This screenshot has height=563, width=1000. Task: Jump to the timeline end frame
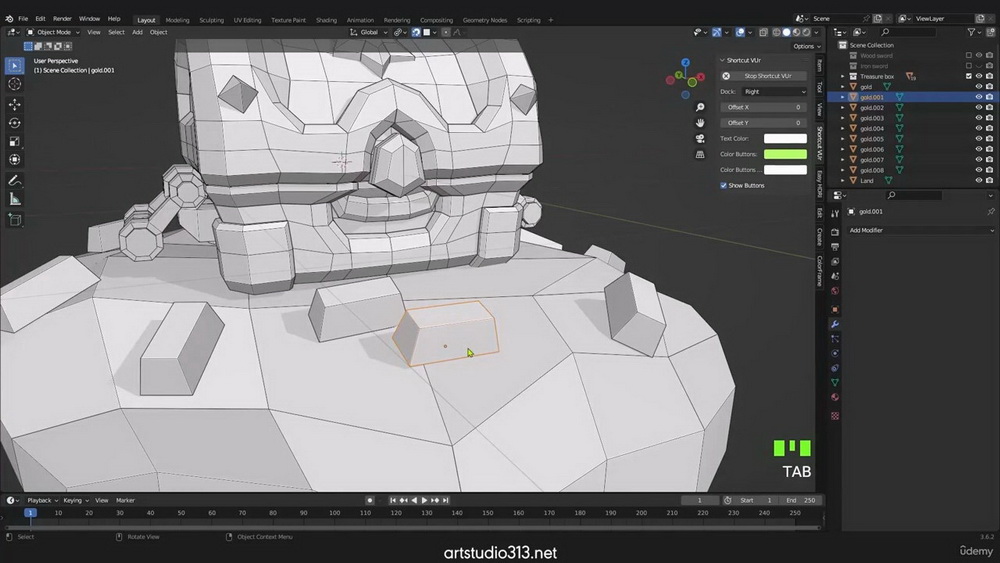point(446,501)
